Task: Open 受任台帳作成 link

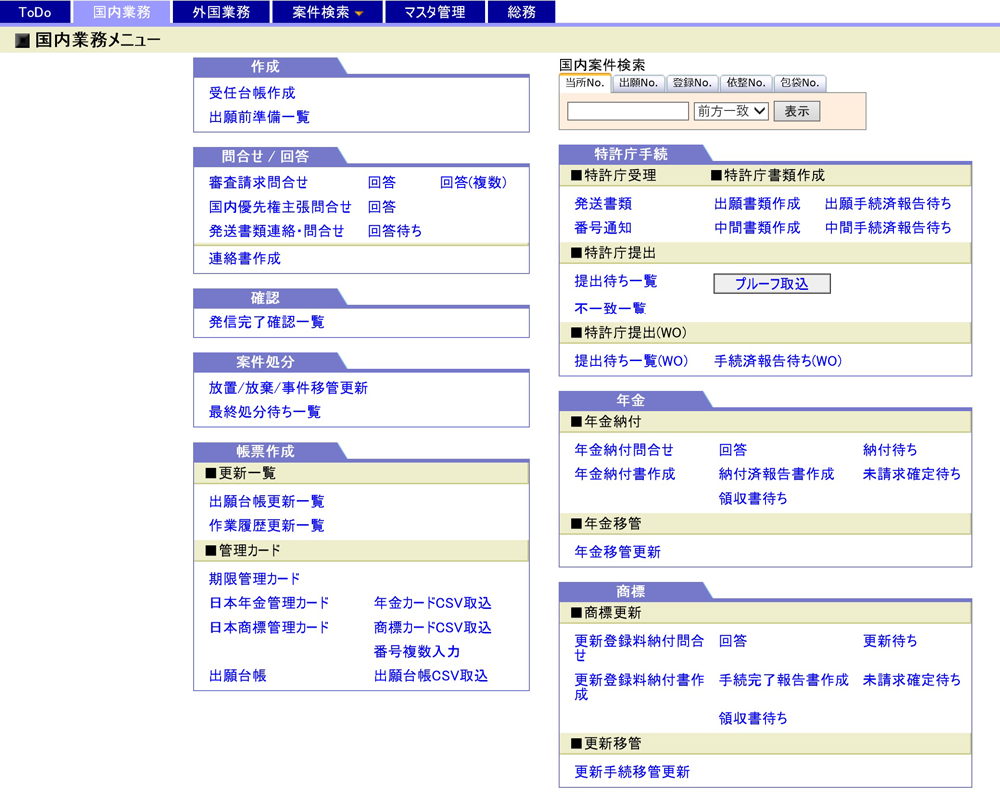Action: point(252,93)
